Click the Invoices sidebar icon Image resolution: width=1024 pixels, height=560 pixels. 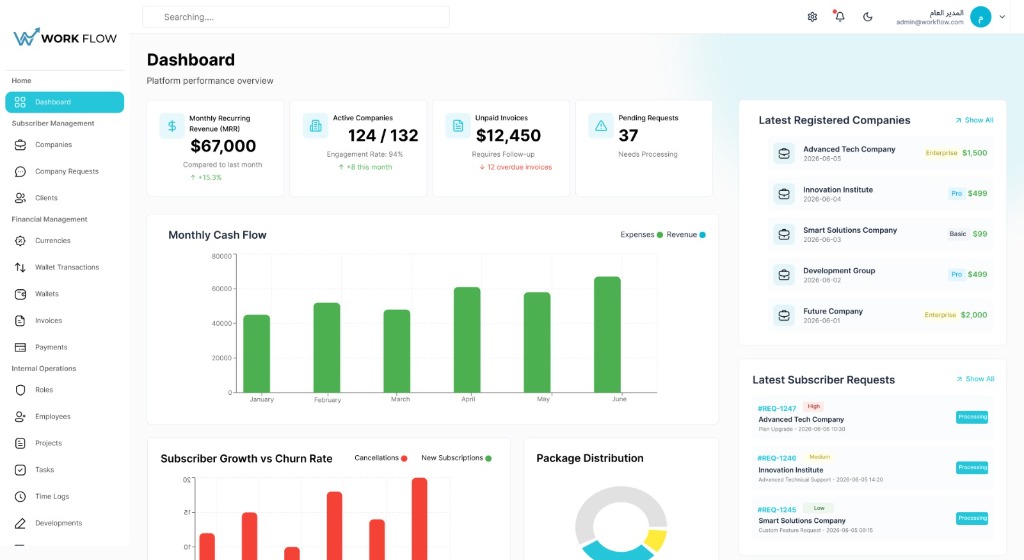[x=20, y=320]
